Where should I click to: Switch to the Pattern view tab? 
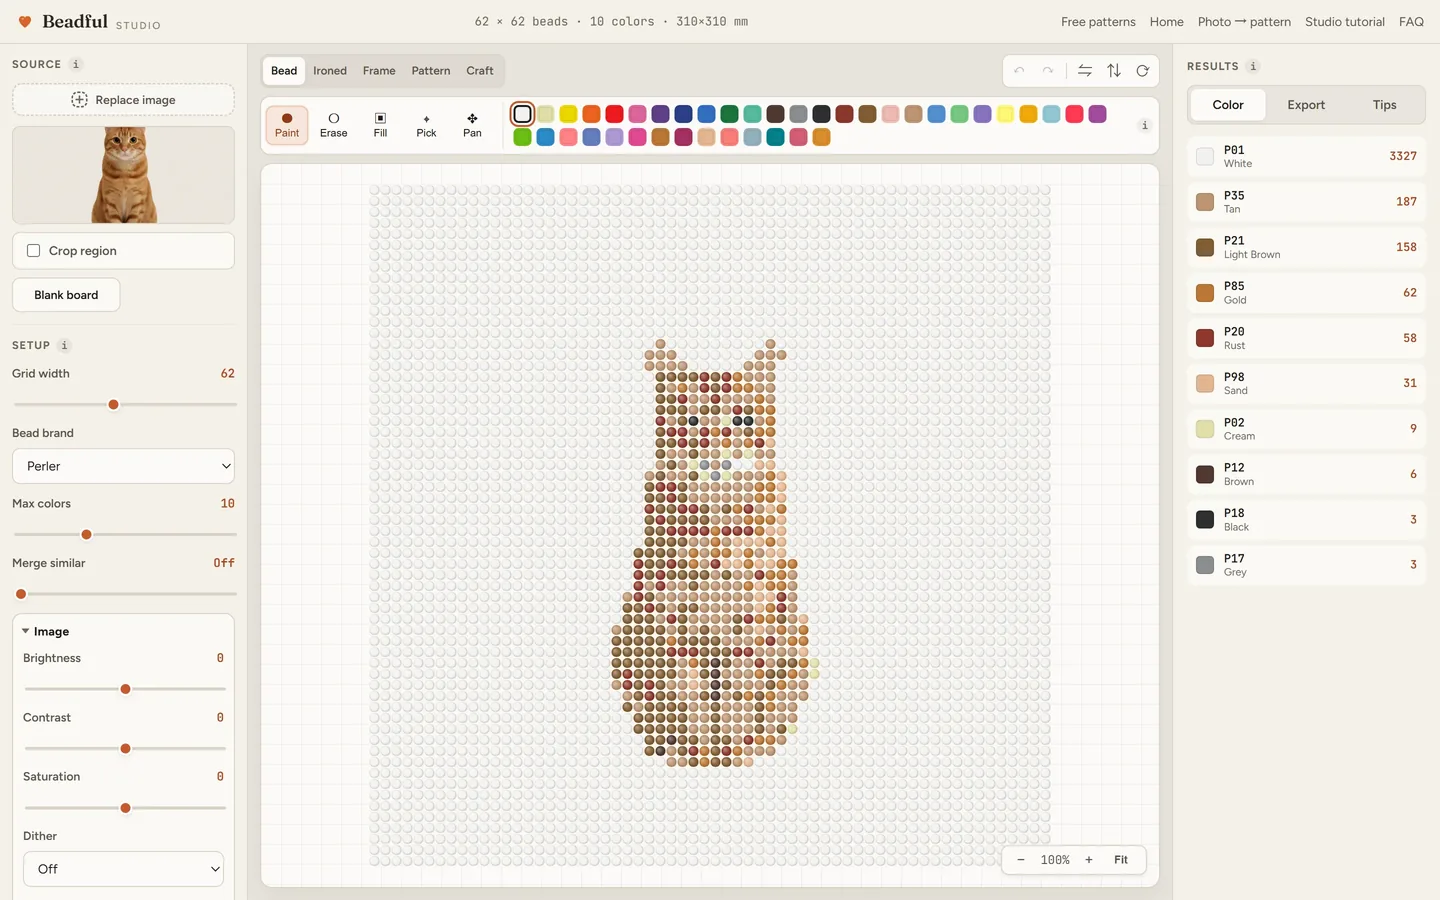431,71
